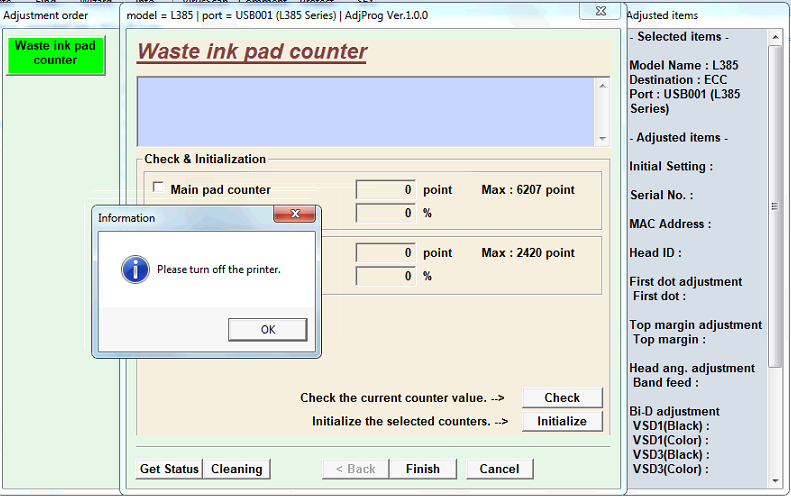791x497 pixels.
Task: Click the 'Waste ink pad counter' heading
Action: click(252, 51)
